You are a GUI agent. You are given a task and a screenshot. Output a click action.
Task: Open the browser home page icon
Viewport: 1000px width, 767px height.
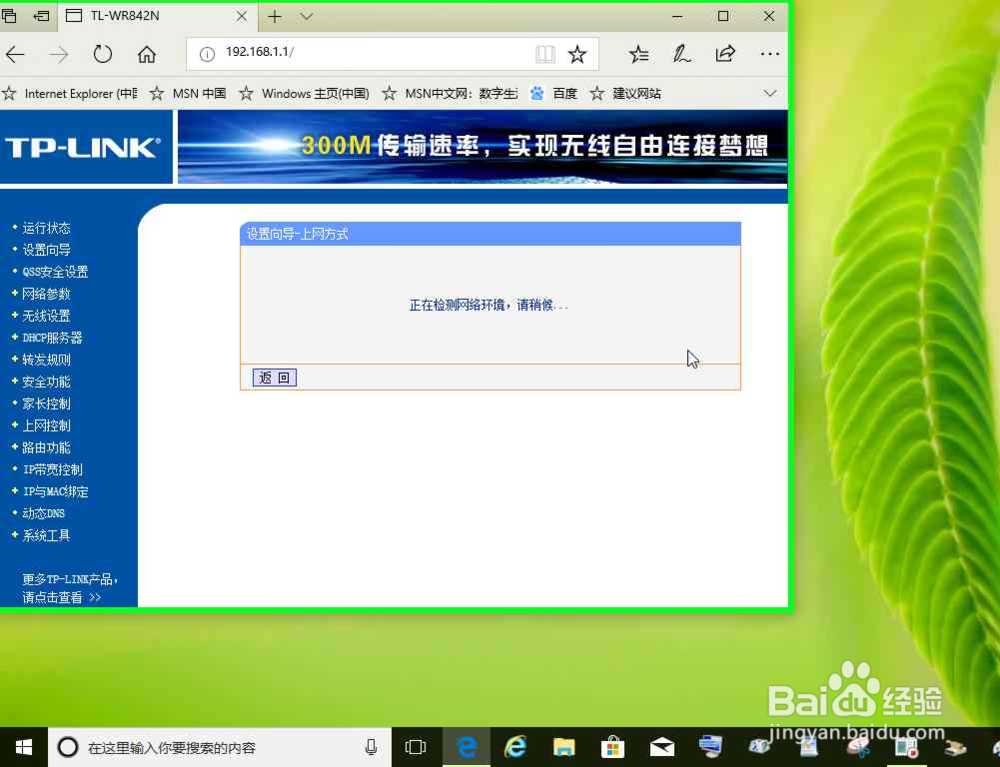point(147,54)
